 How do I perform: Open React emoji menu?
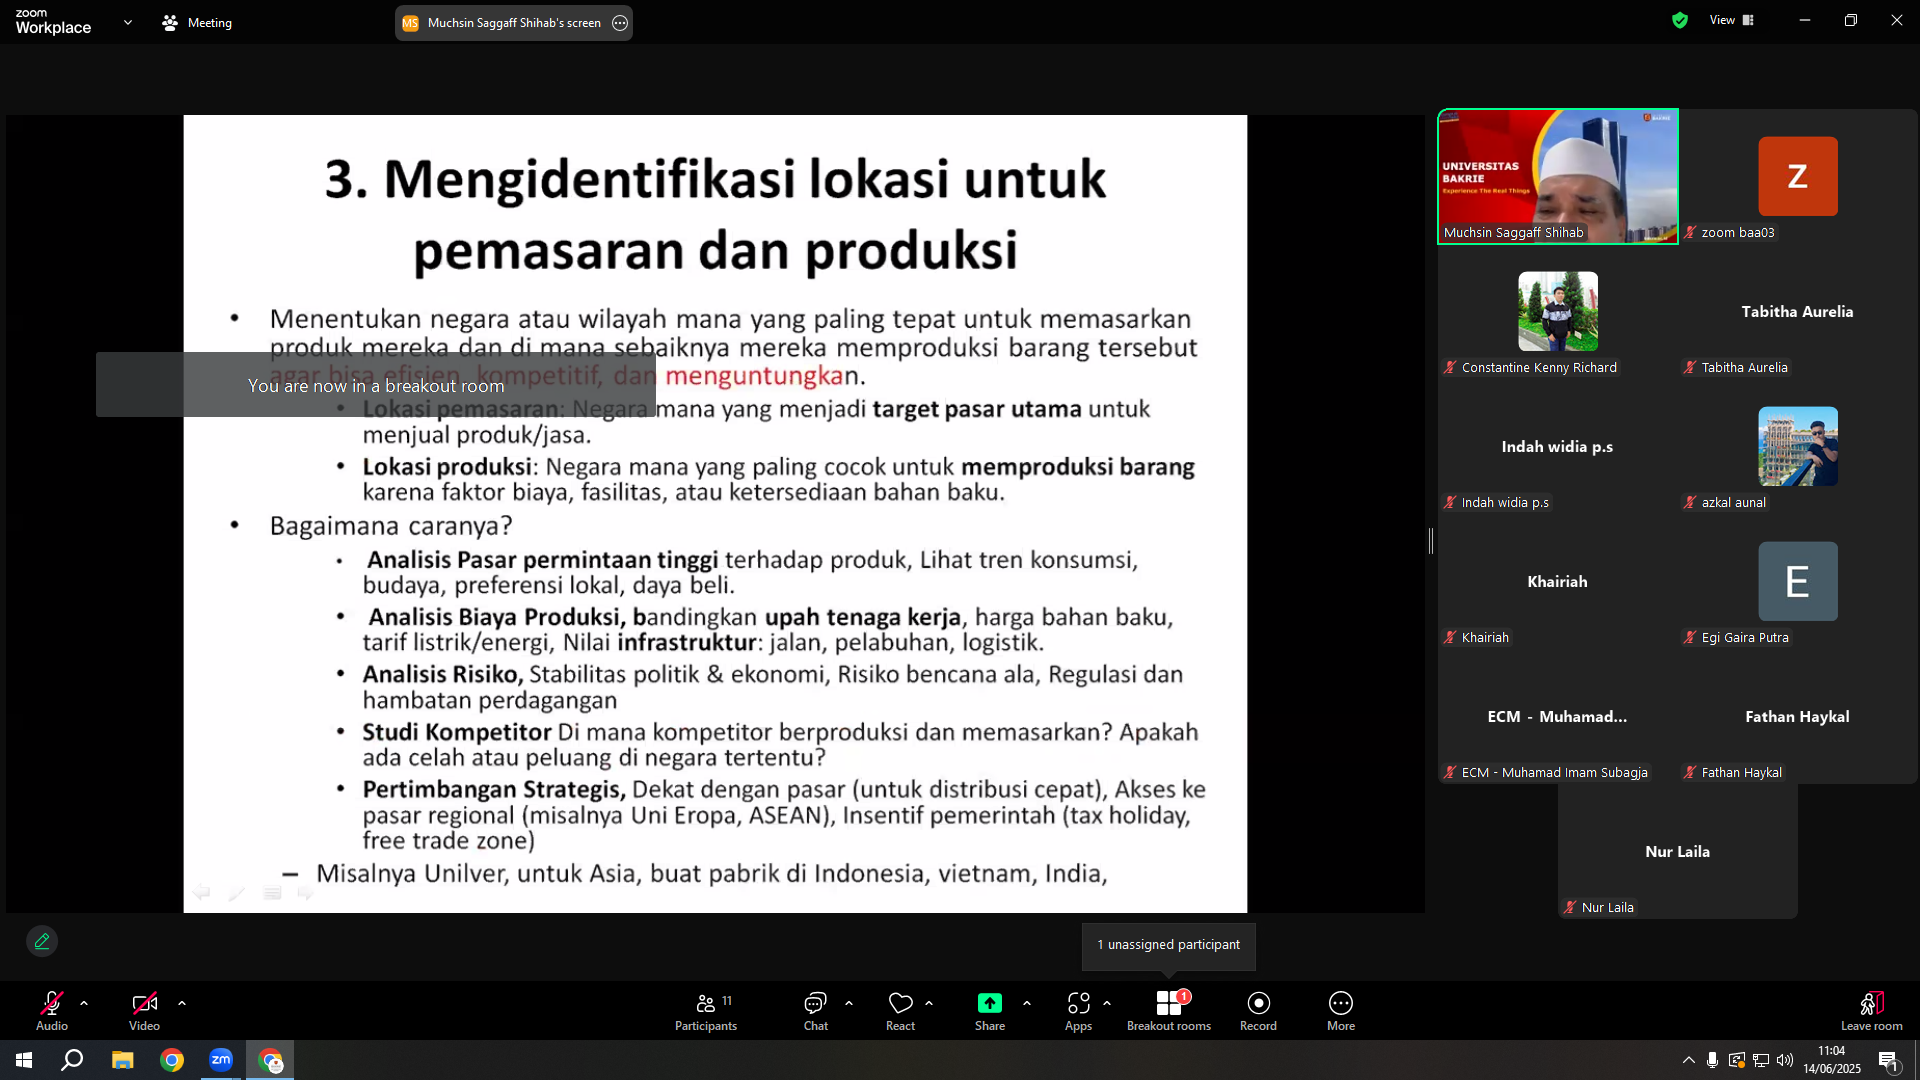pos(900,1010)
